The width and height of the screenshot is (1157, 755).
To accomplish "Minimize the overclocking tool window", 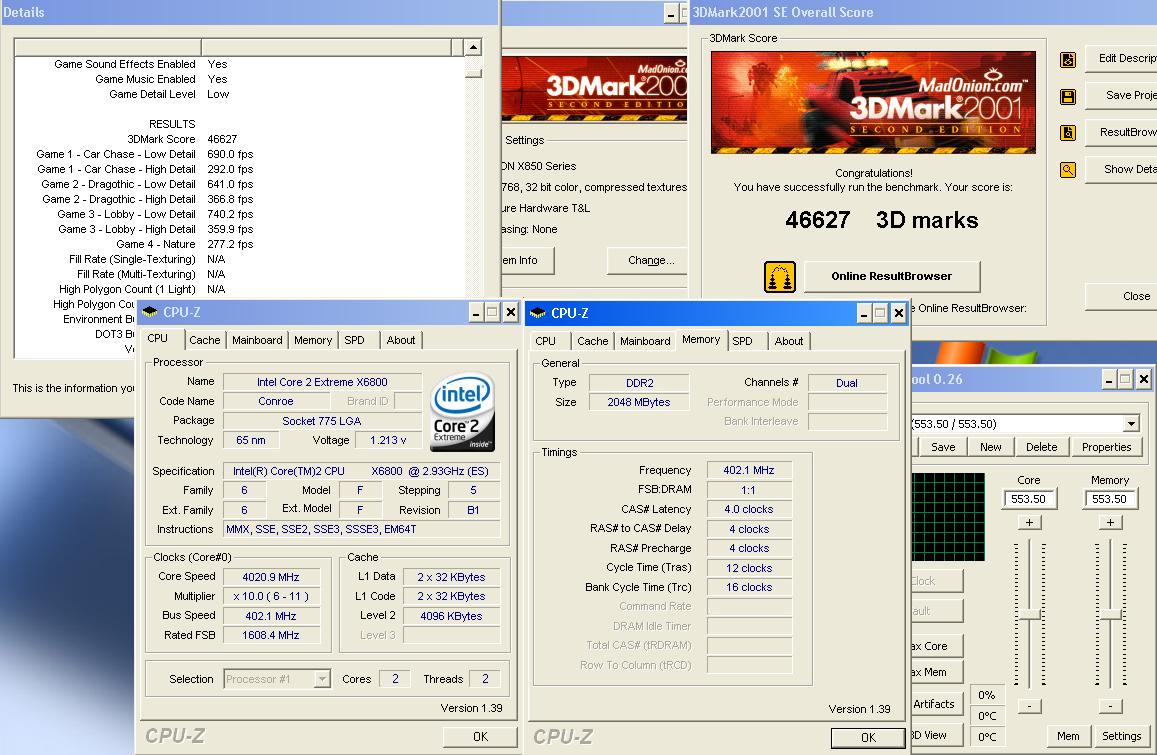I will (1109, 379).
